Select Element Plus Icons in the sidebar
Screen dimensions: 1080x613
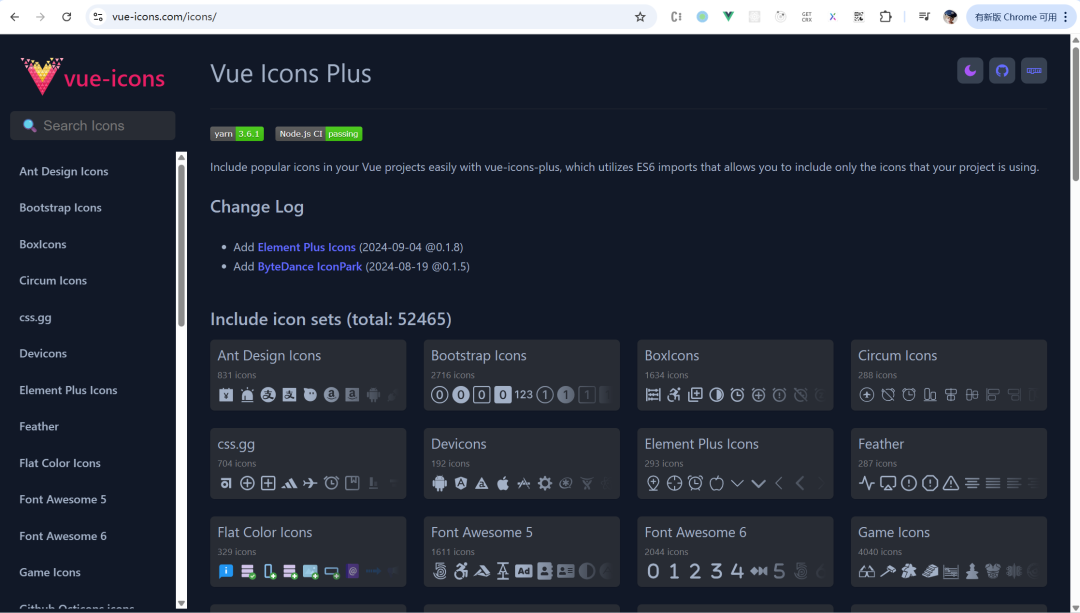coord(68,390)
